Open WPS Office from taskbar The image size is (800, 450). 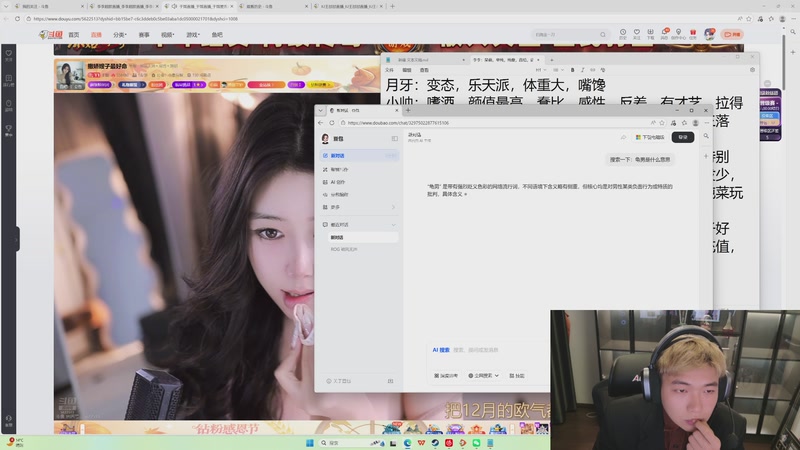coord(421,443)
